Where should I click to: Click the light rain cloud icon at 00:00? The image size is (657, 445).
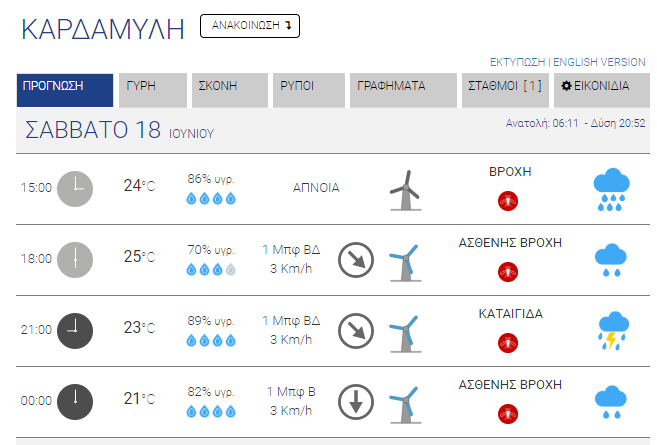[611, 402]
